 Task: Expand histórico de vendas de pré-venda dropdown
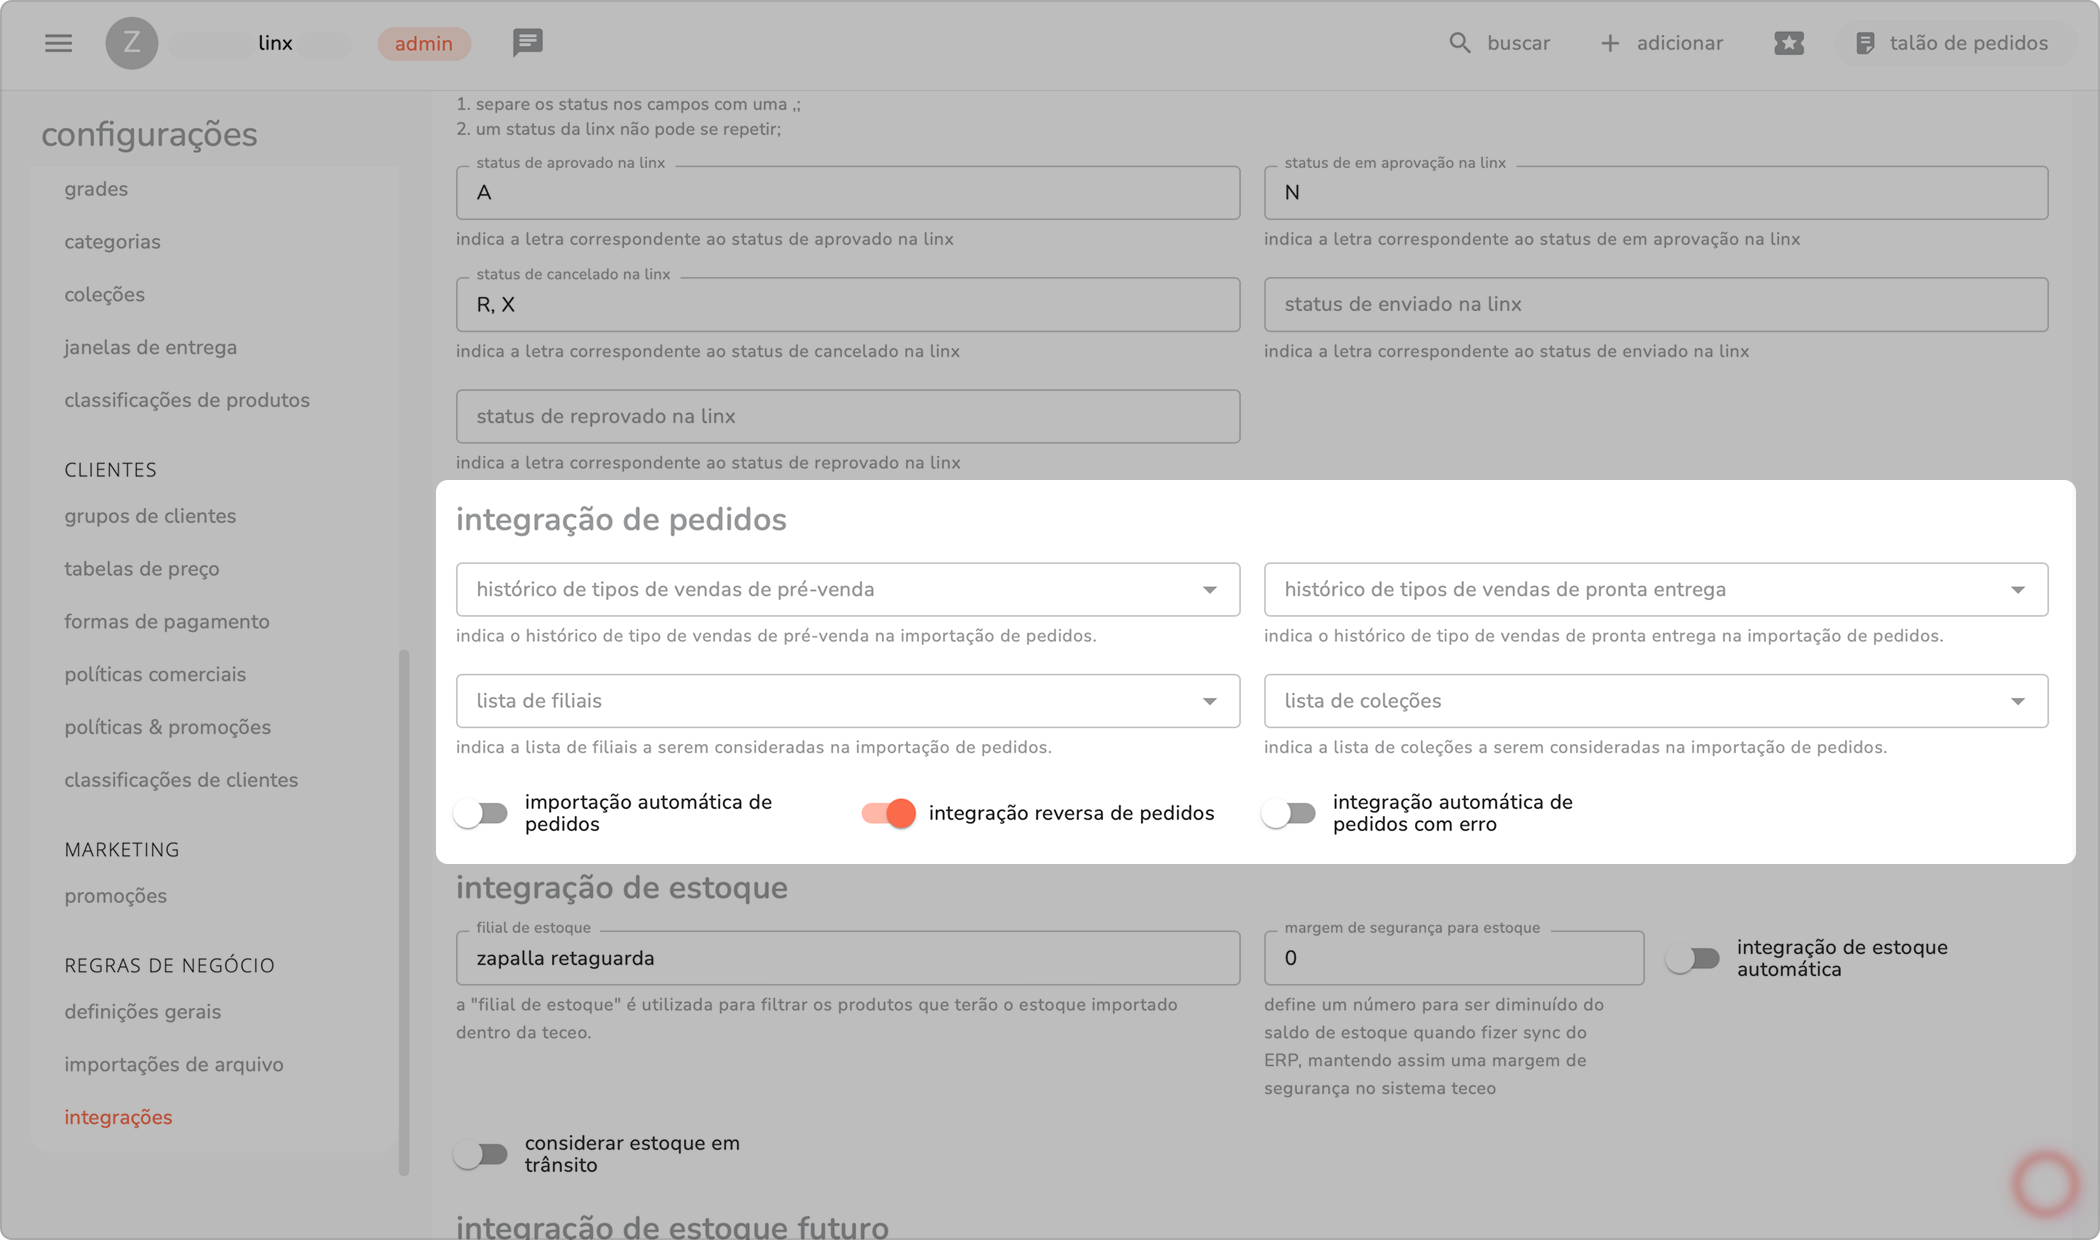coord(1209,590)
